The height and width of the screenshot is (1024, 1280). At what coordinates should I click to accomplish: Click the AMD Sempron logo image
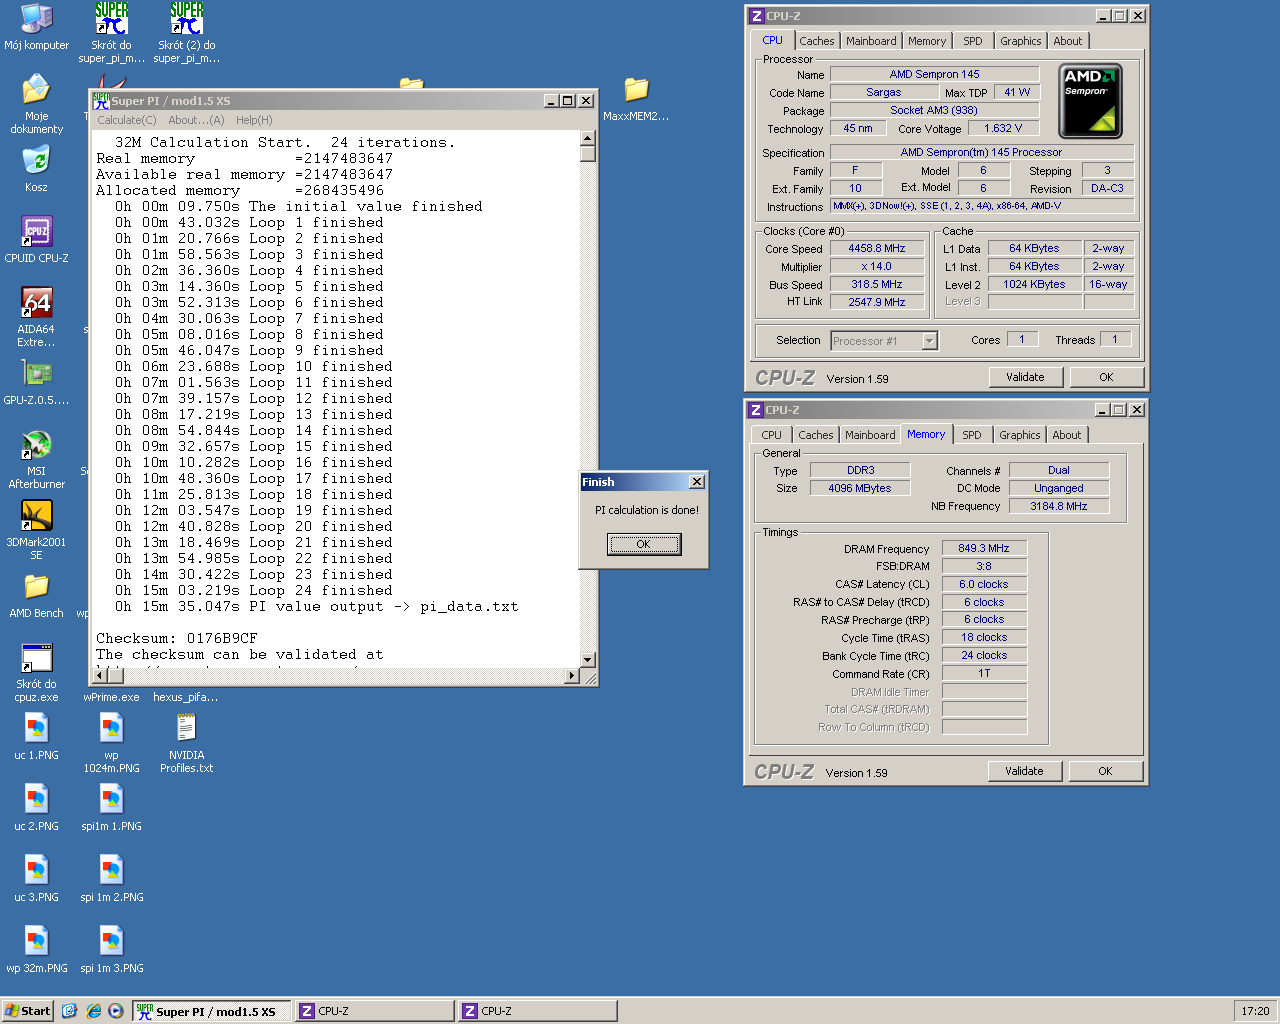(x=1090, y=101)
